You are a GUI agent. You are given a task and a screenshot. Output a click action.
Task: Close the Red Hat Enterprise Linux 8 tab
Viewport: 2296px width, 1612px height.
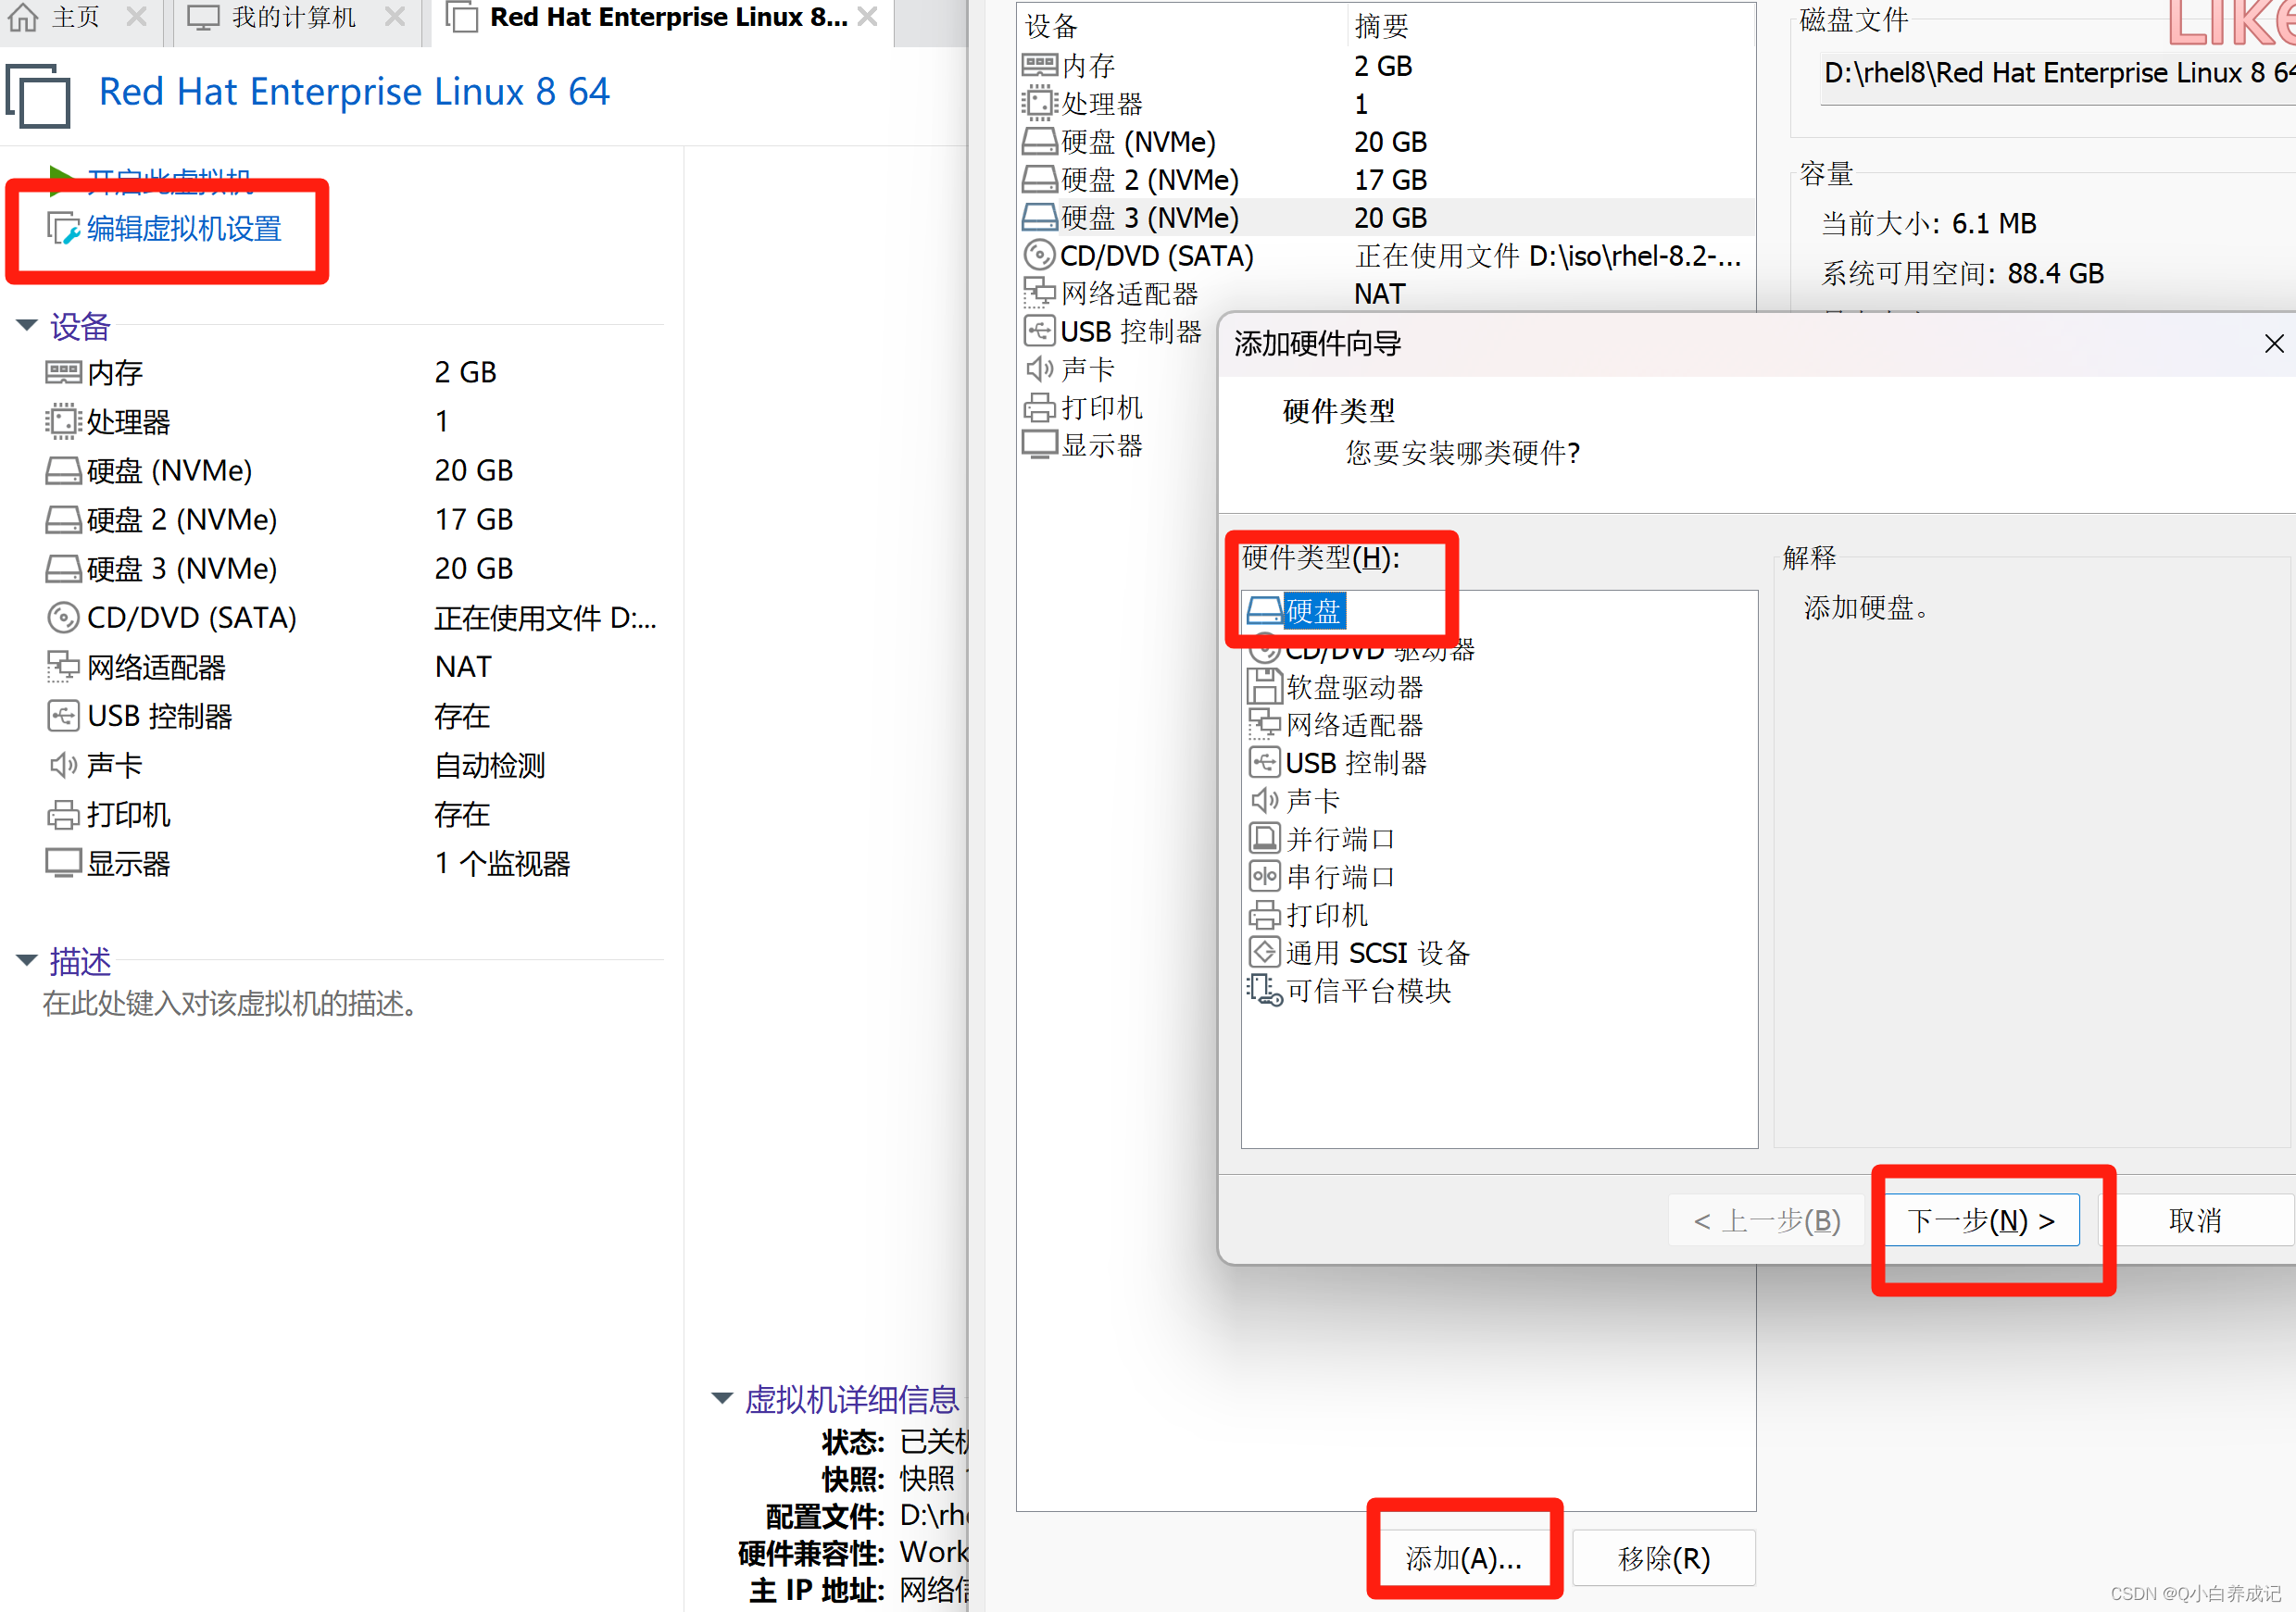[x=867, y=17]
